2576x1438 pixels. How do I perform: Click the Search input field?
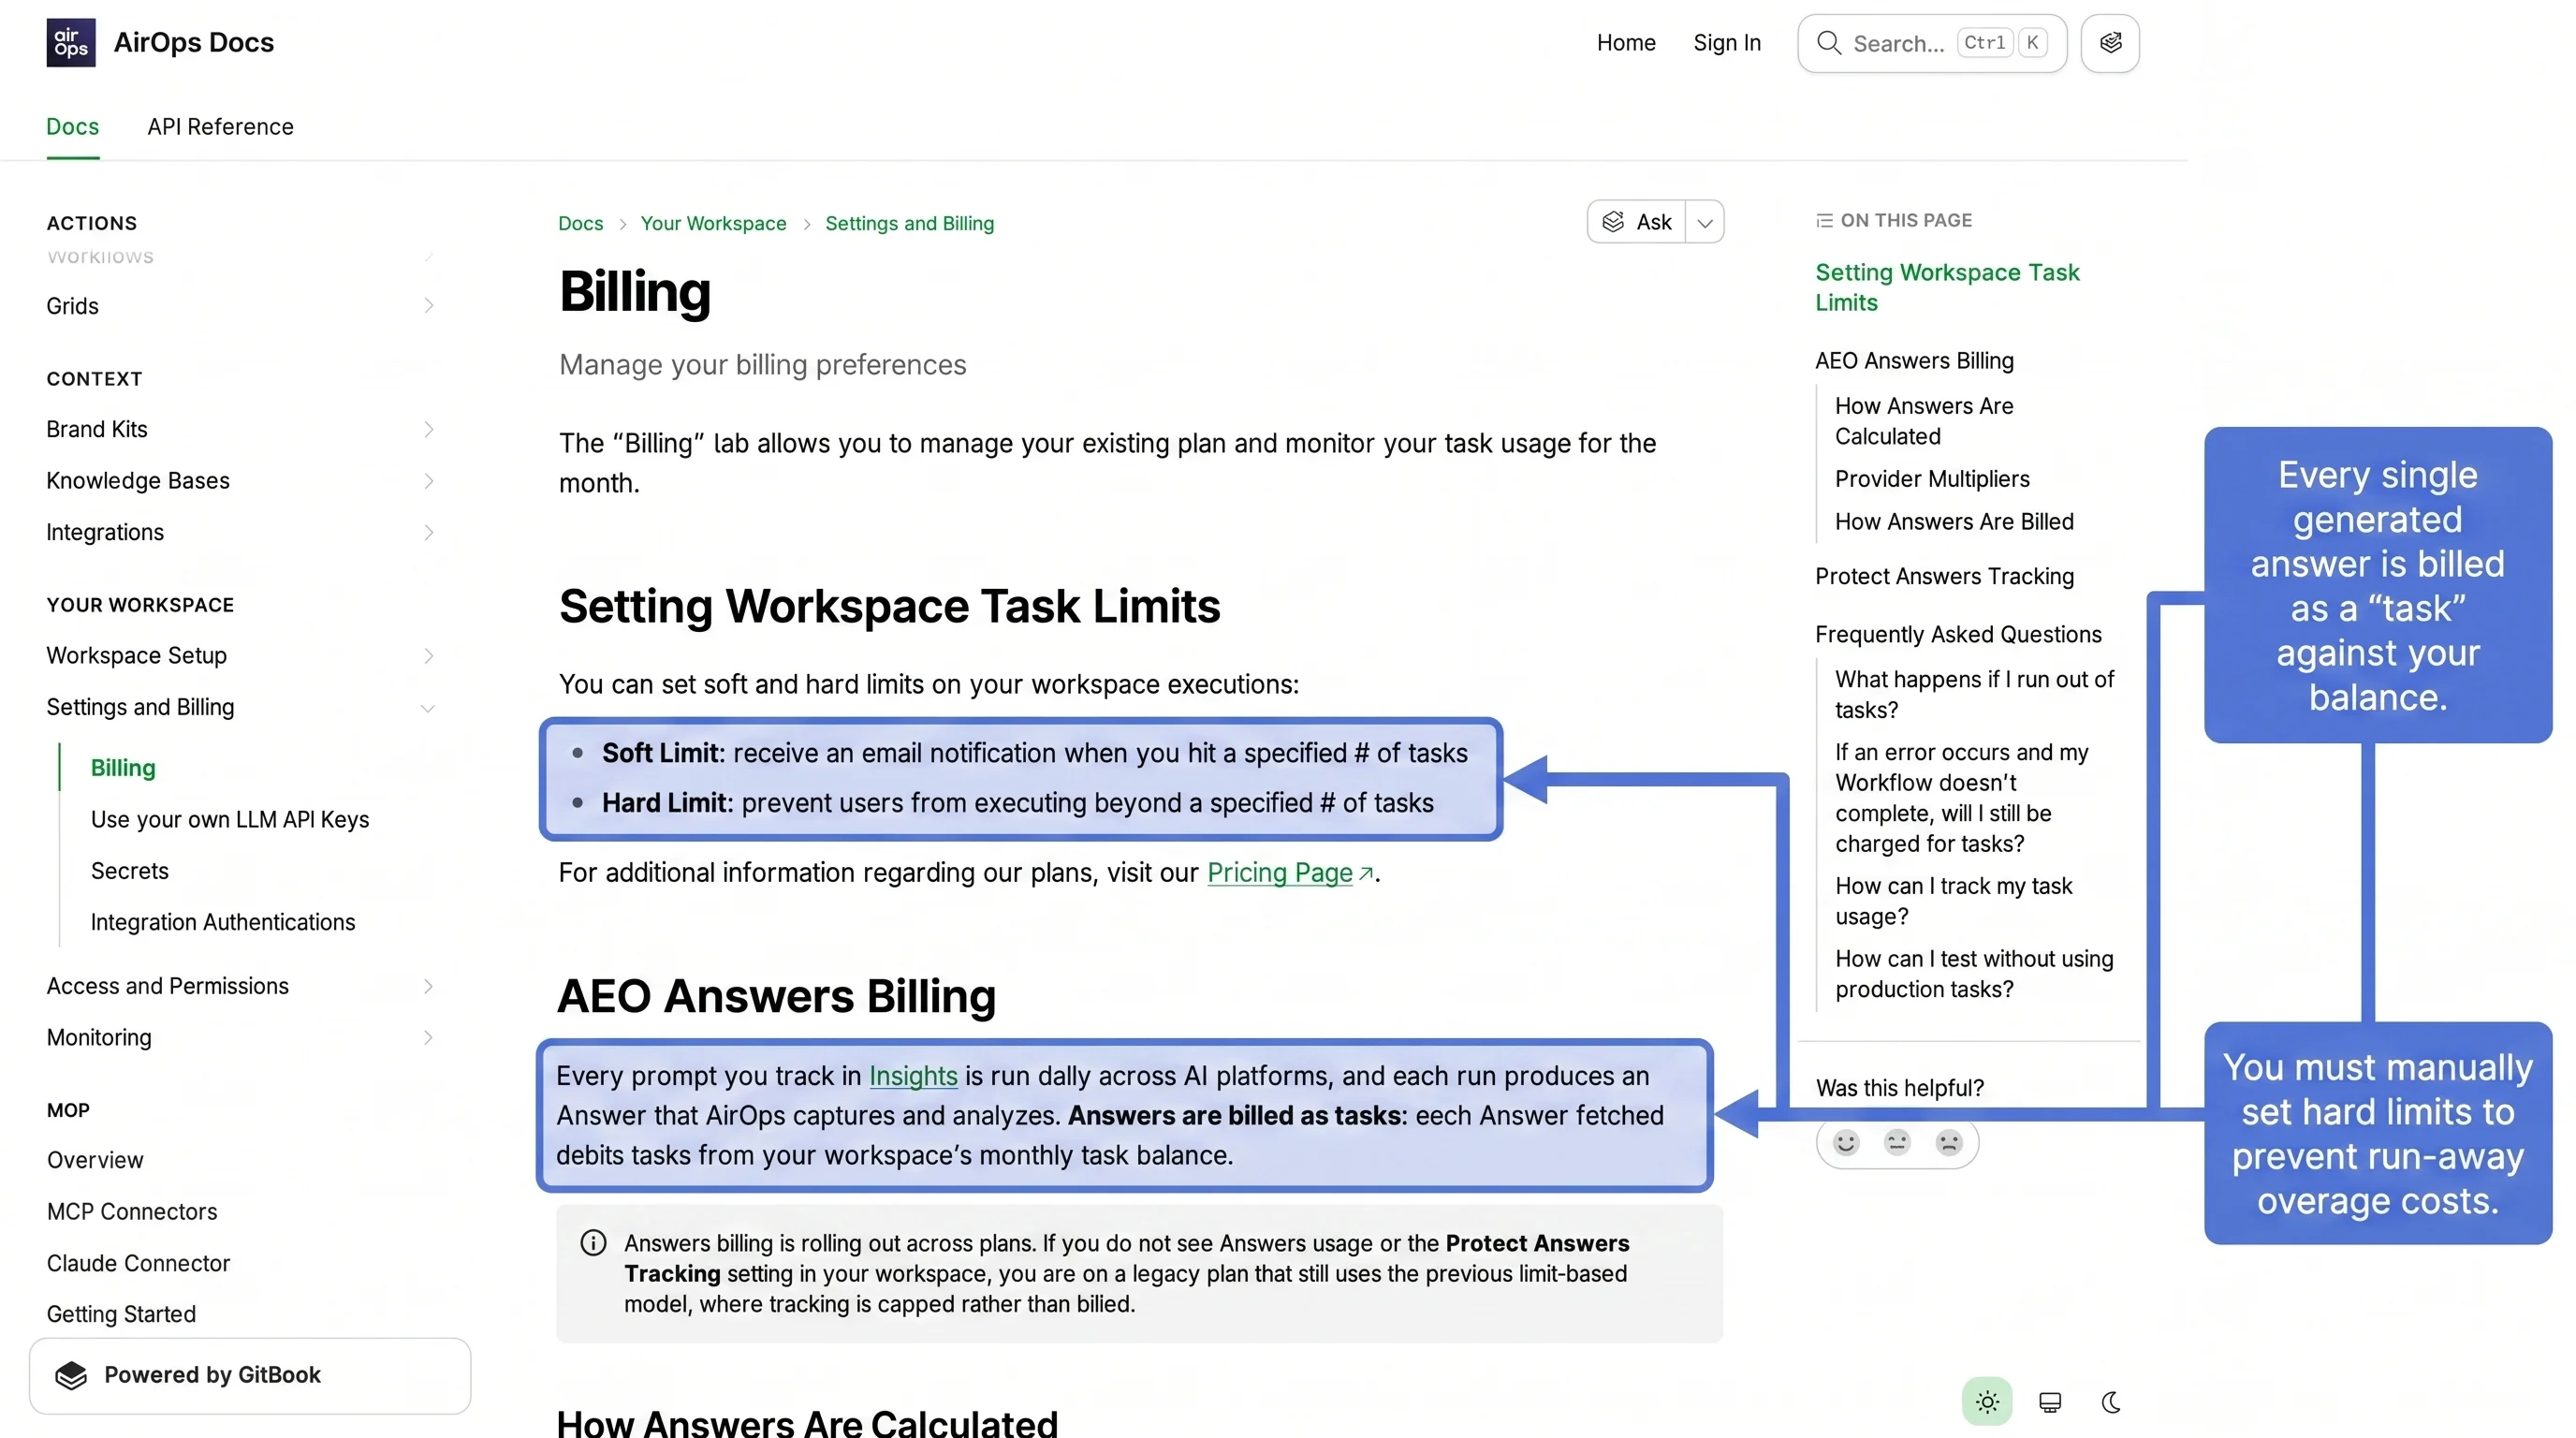tap(1931, 43)
